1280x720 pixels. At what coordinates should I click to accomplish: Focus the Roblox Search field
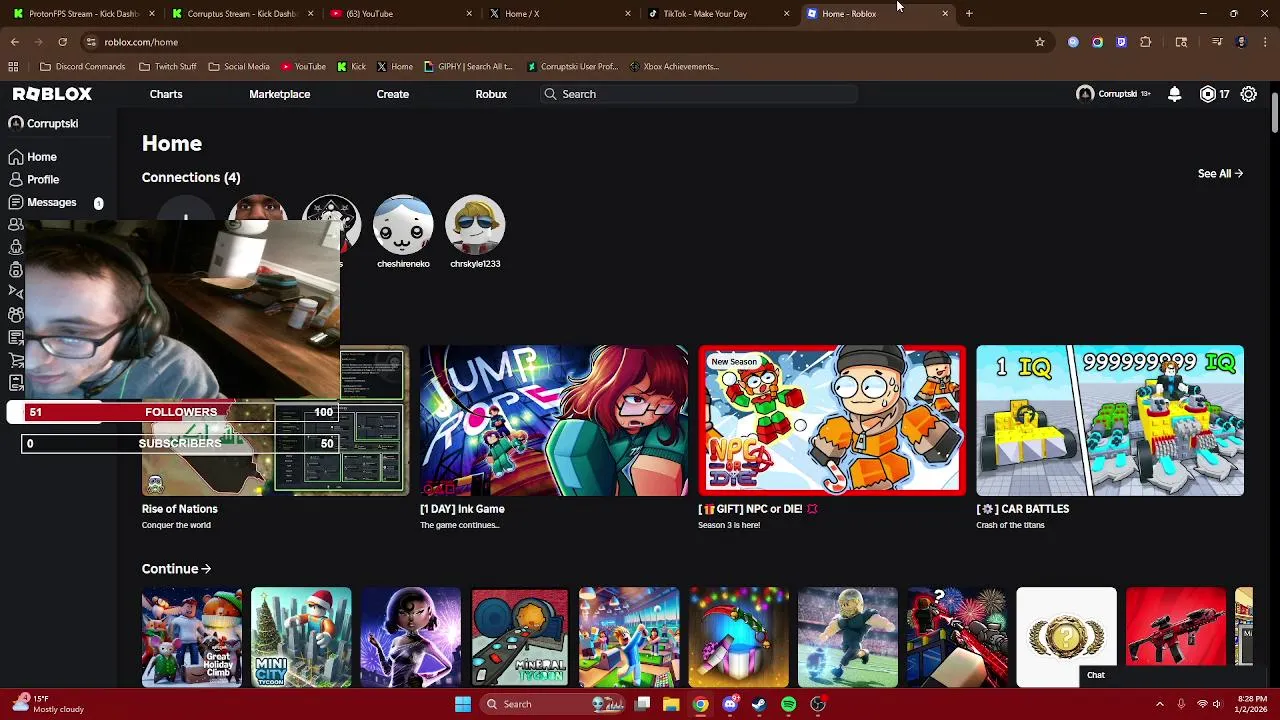[698, 94]
